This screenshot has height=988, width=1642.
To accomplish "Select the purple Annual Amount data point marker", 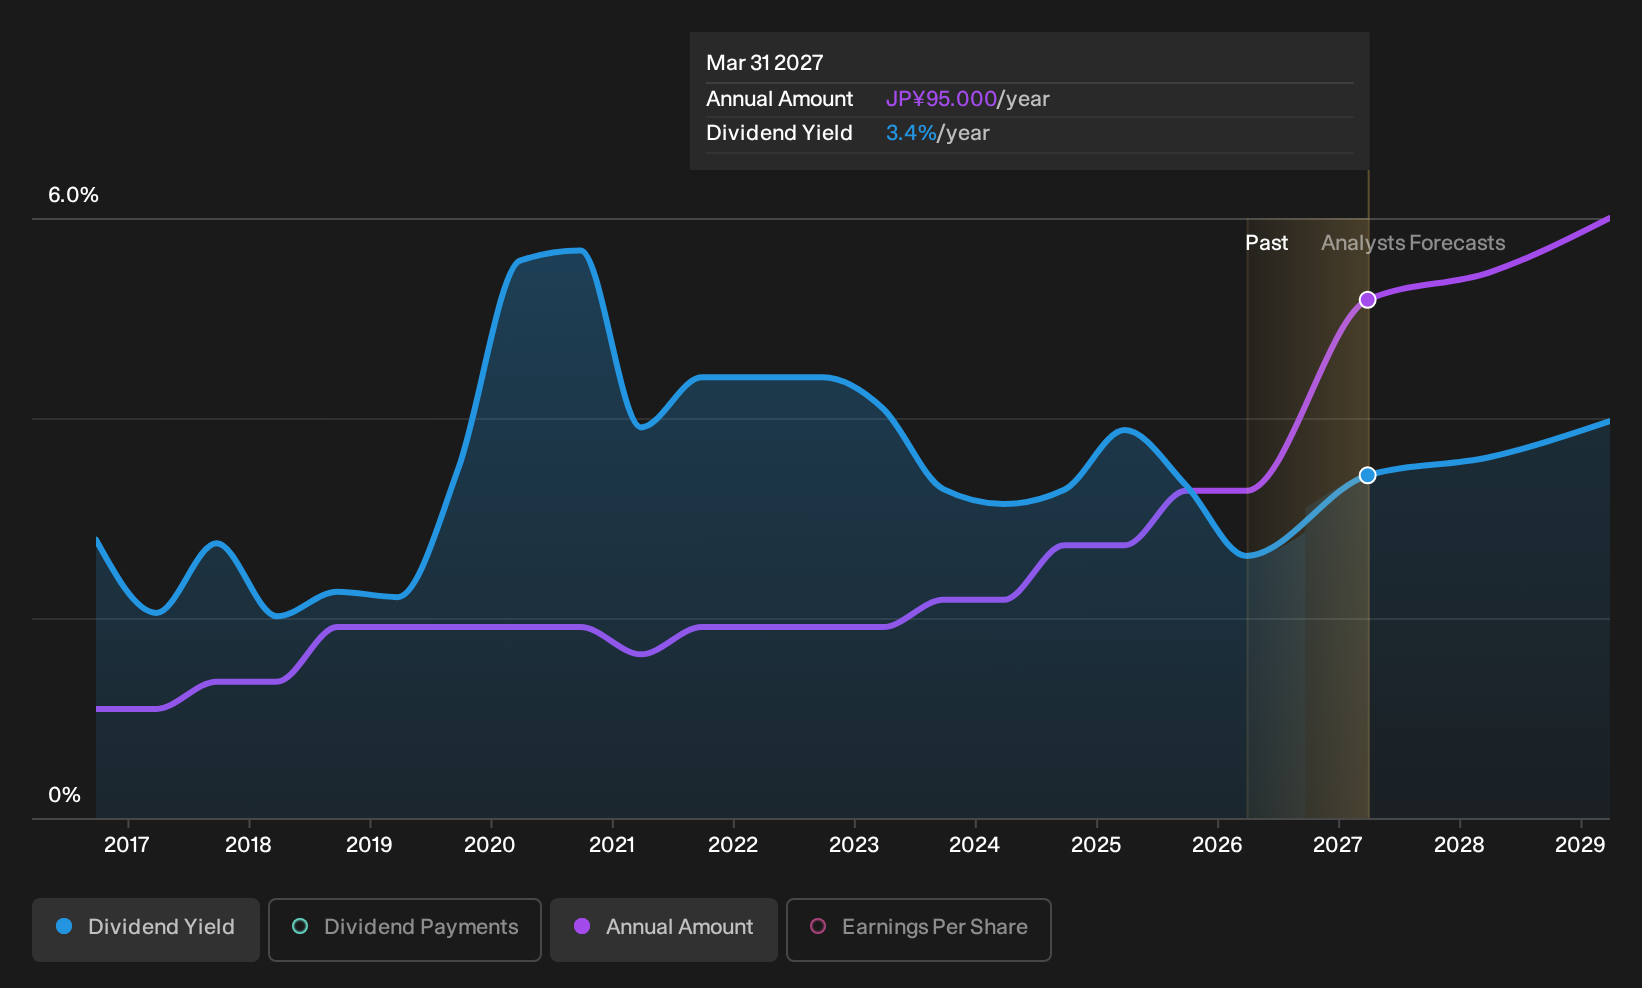I will (1367, 300).
